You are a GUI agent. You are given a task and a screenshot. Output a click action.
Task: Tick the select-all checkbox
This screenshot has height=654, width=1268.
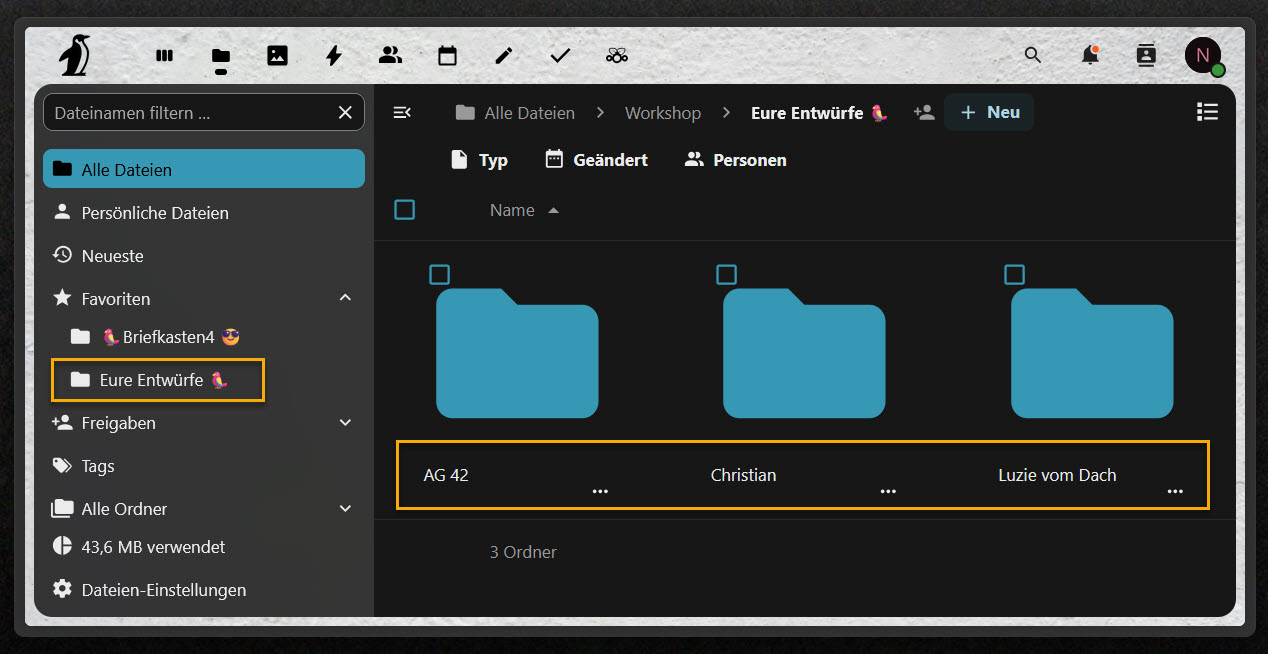click(x=405, y=210)
